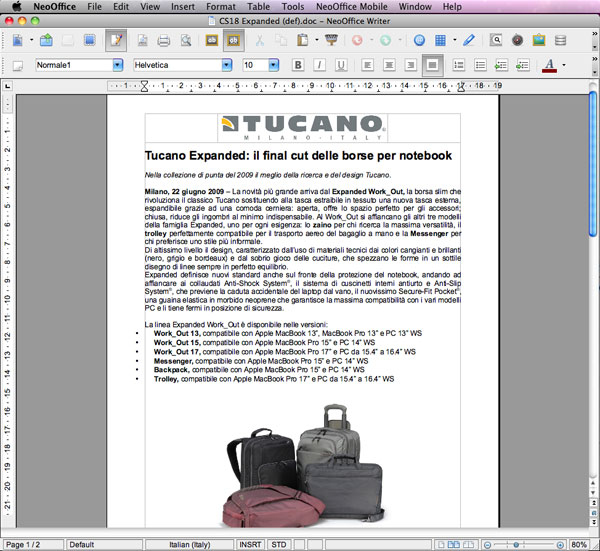
Task: Open the Insert menu
Action: (183, 7)
